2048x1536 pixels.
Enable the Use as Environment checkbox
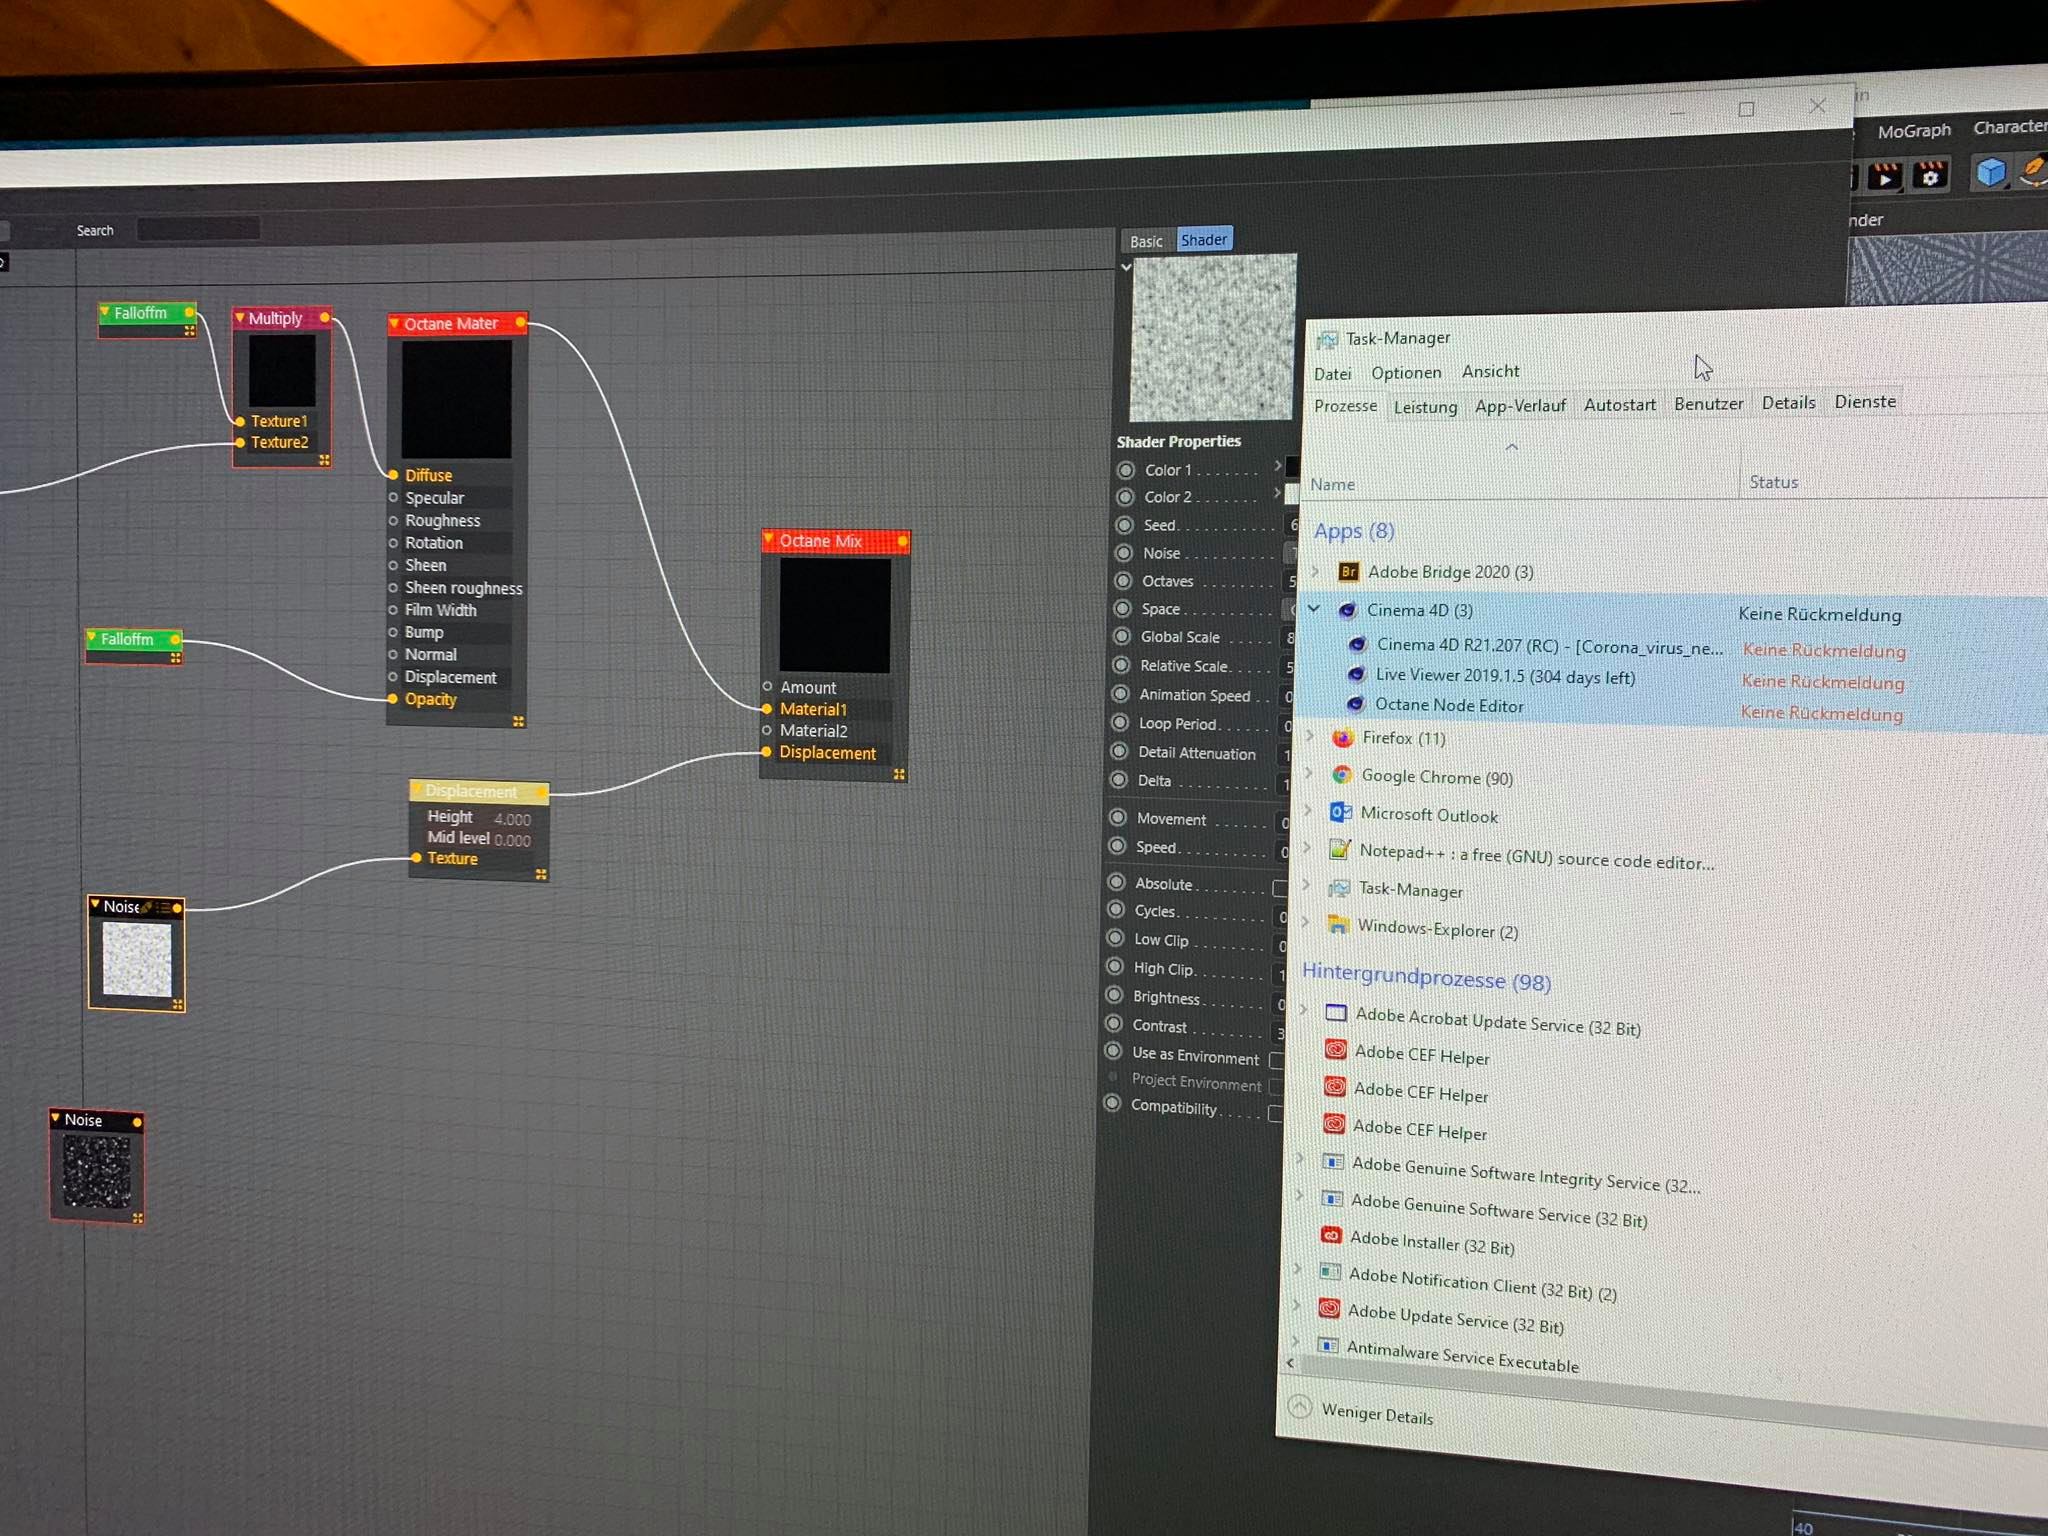1276,1060
